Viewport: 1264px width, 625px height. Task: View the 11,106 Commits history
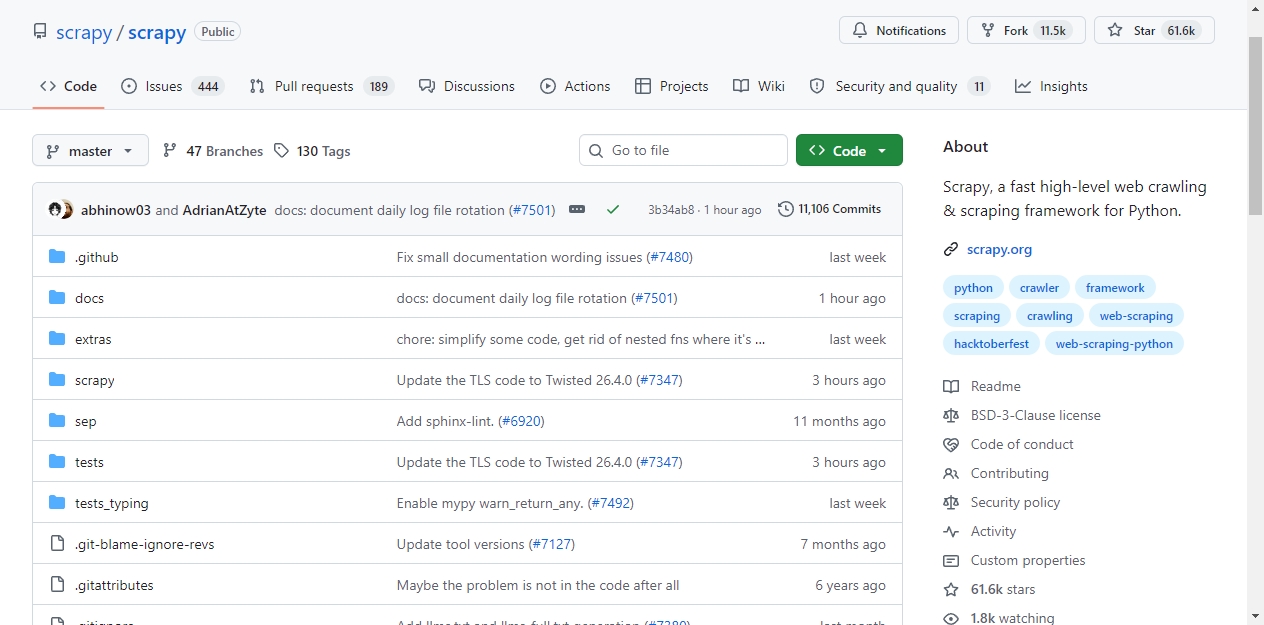coord(830,209)
